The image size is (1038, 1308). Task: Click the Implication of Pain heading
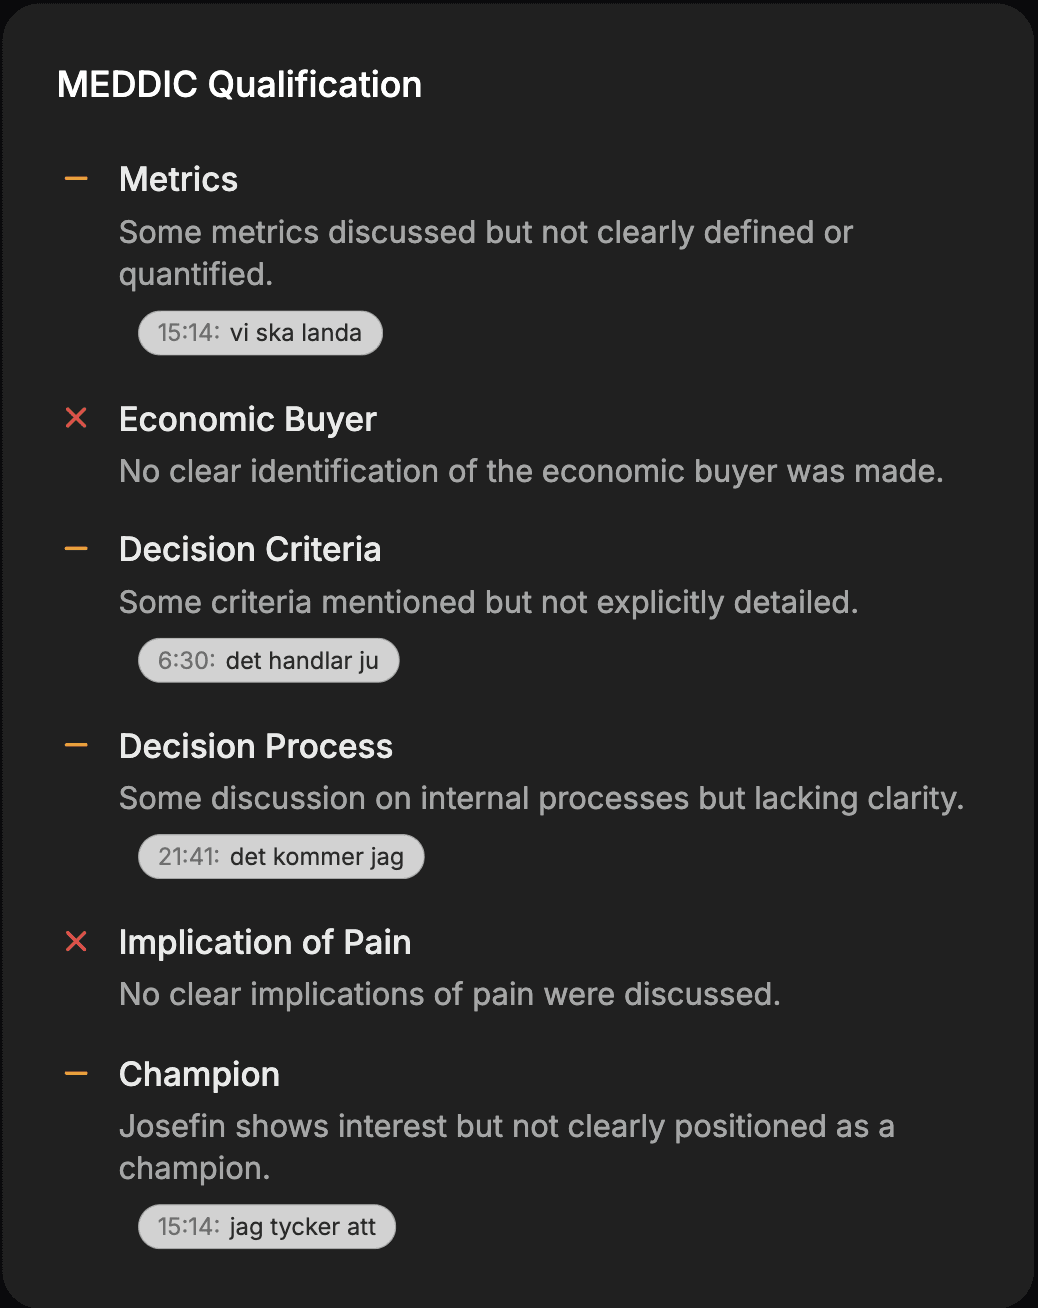click(x=265, y=942)
